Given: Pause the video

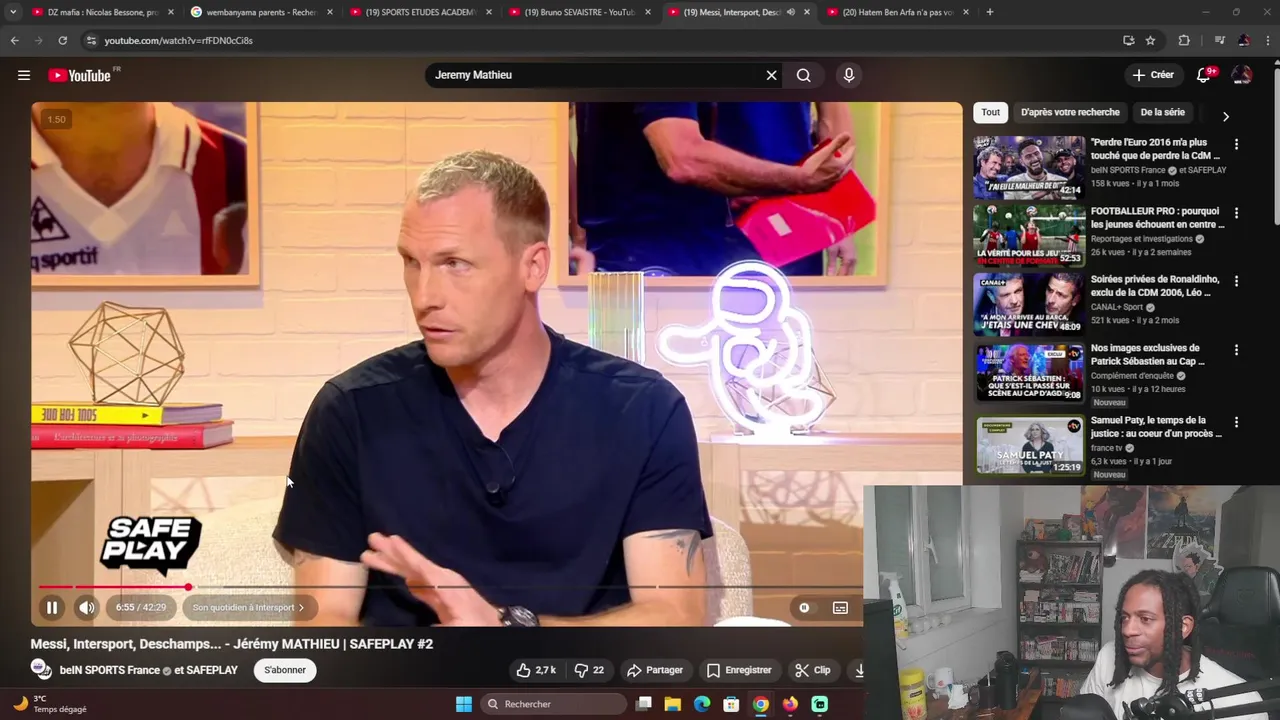Looking at the screenshot, I should [52, 607].
